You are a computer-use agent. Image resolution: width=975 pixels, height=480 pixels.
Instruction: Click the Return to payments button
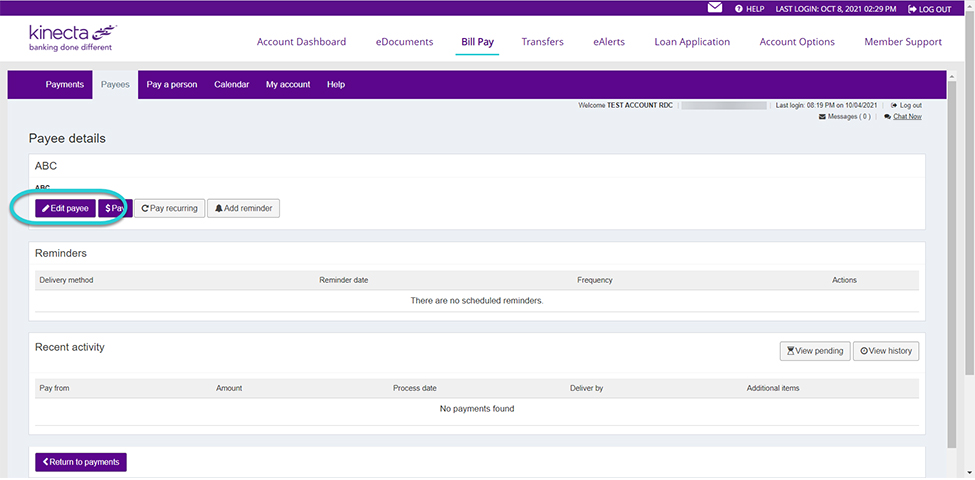pos(81,463)
